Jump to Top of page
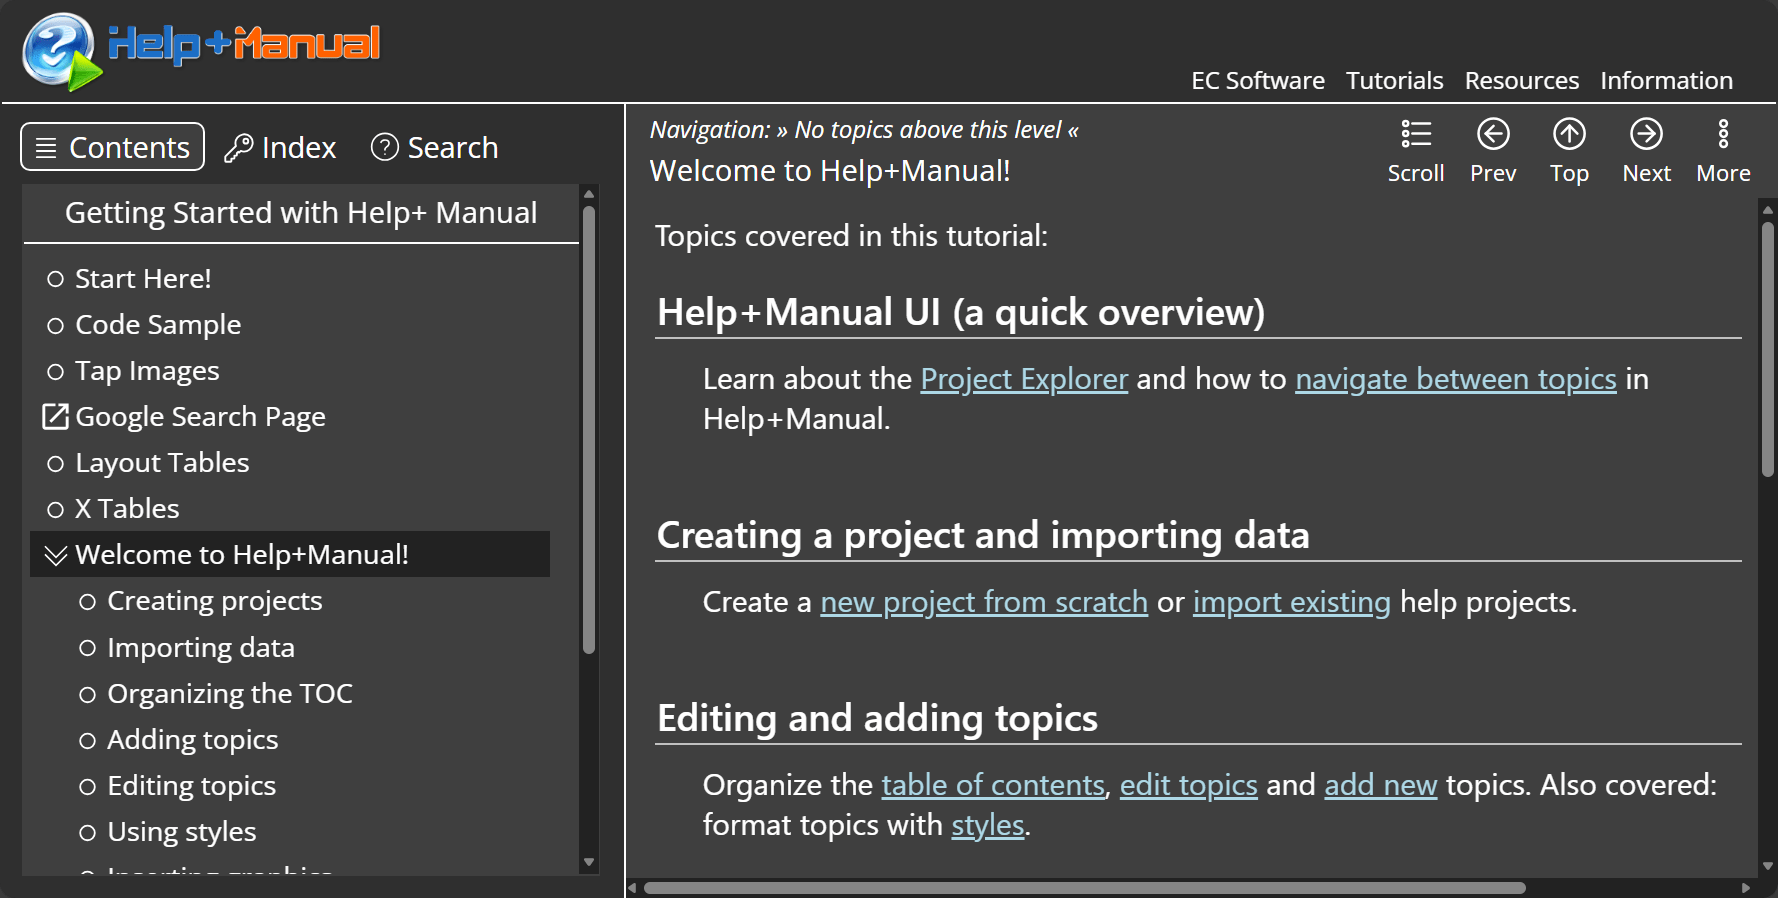 coord(1569,151)
